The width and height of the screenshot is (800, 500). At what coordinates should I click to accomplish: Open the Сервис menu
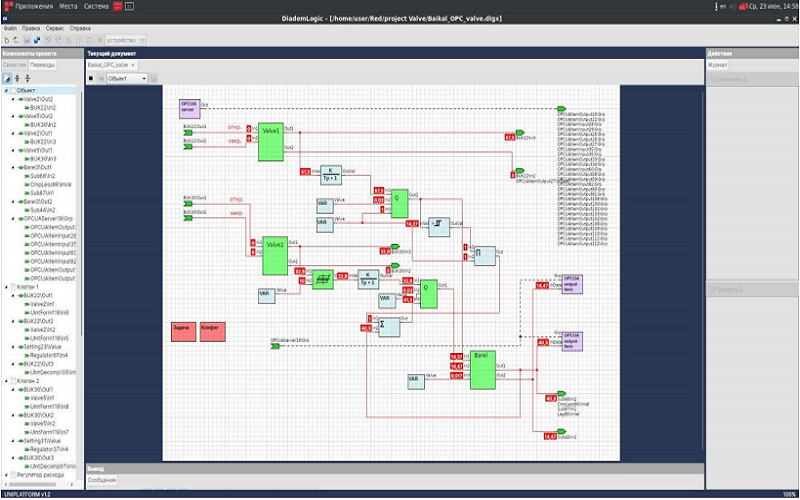(x=55, y=28)
